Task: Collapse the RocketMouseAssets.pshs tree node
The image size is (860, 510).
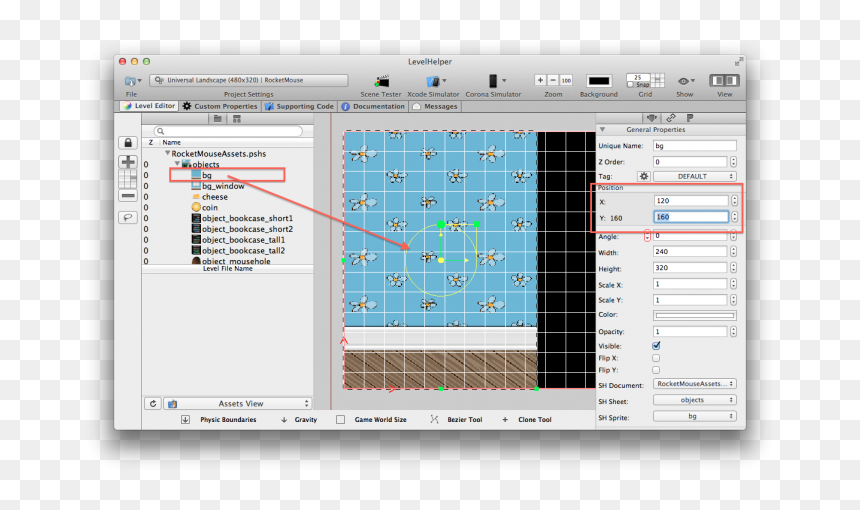Action: [167, 154]
